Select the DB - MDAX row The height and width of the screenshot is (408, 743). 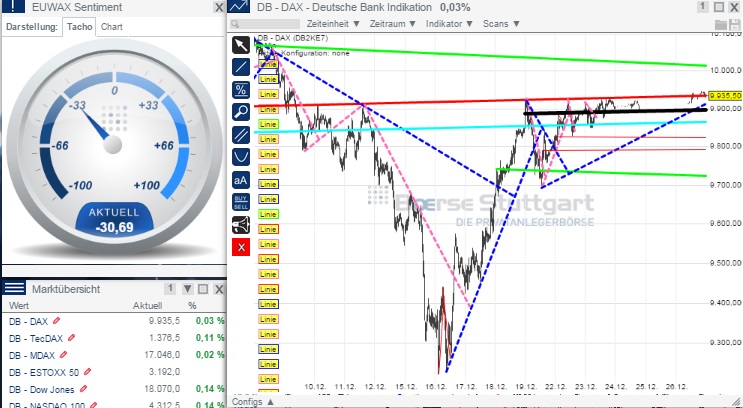[x=114, y=355]
